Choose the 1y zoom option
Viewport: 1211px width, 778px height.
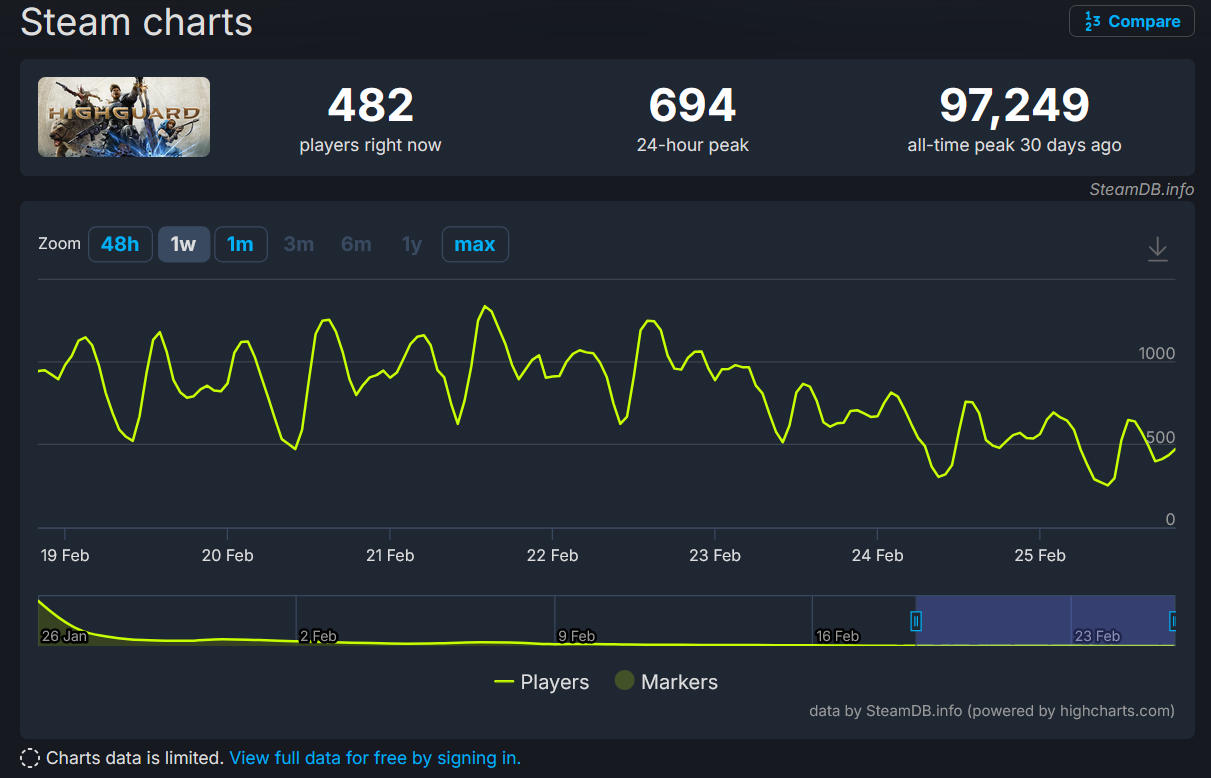pos(412,244)
